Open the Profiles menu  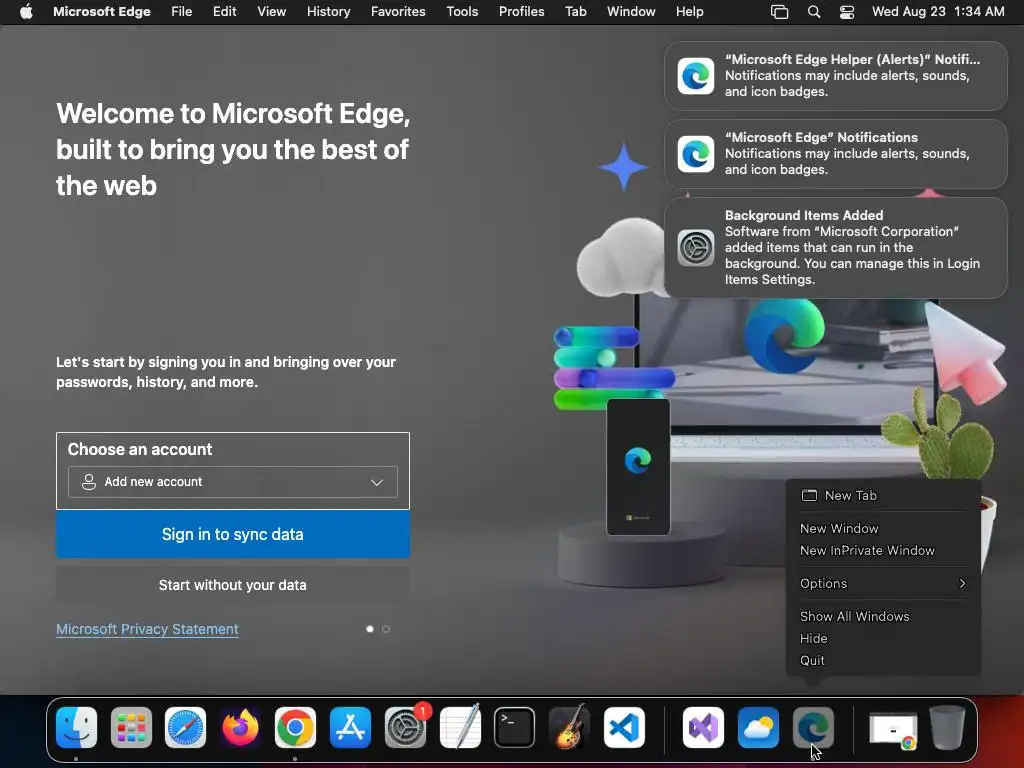[x=522, y=11]
